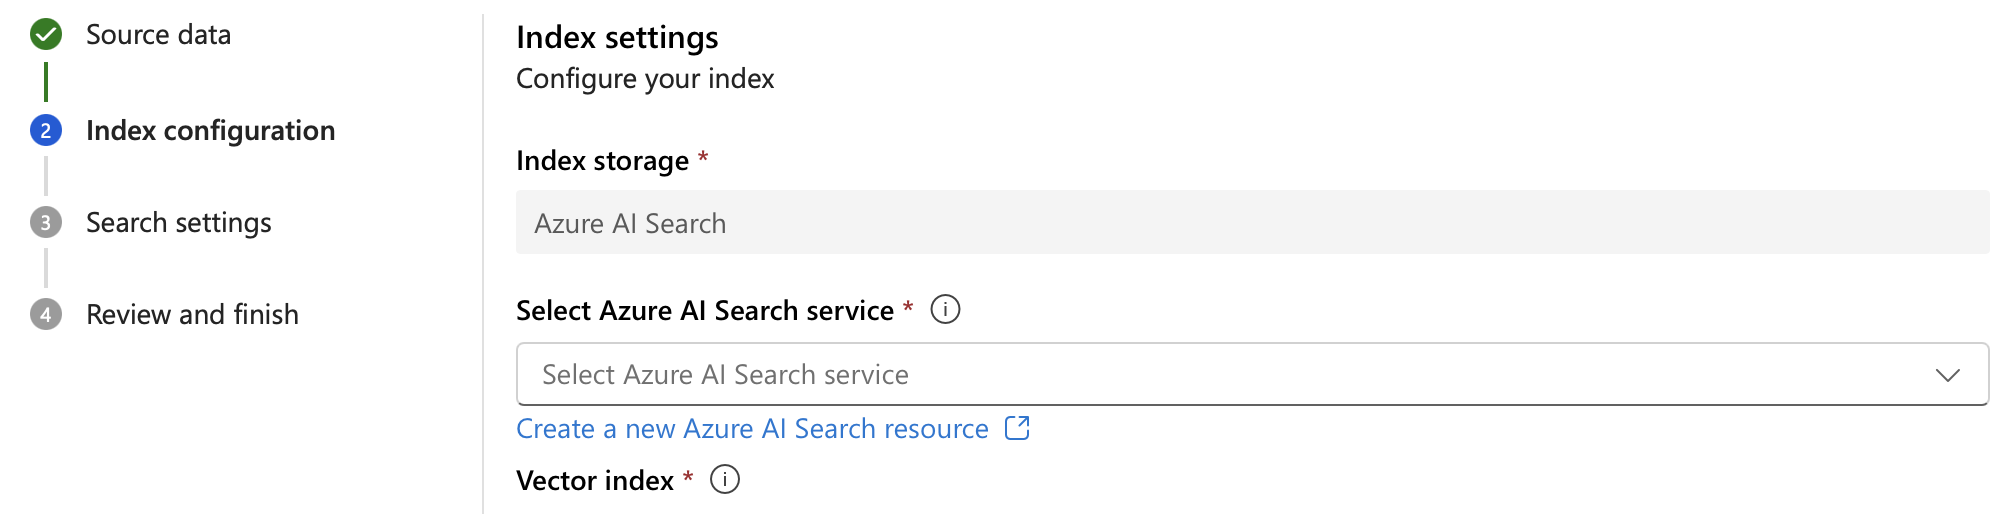
Task: Click the blue step 2 circle icon
Action: tap(46, 131)
